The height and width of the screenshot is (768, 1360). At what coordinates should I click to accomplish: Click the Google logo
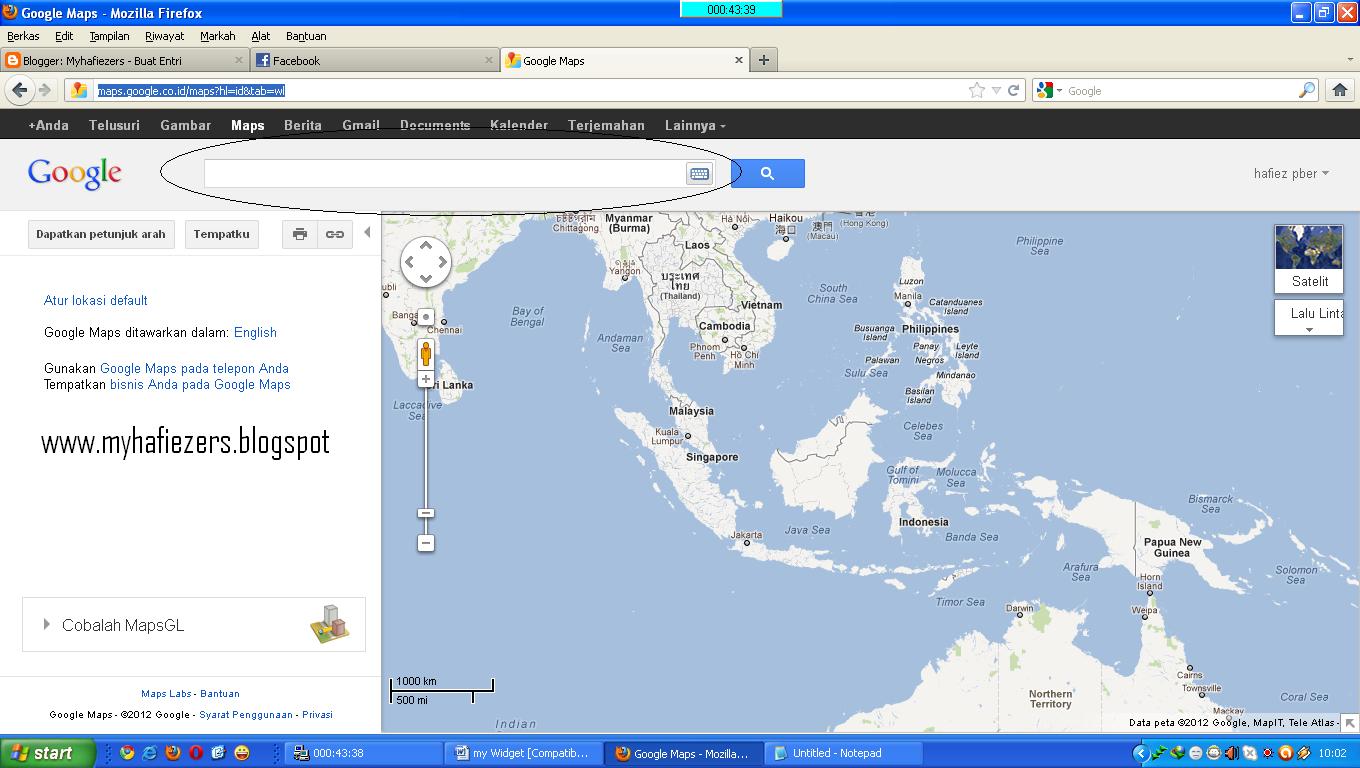pyautogui.click(x=75, y=173)
